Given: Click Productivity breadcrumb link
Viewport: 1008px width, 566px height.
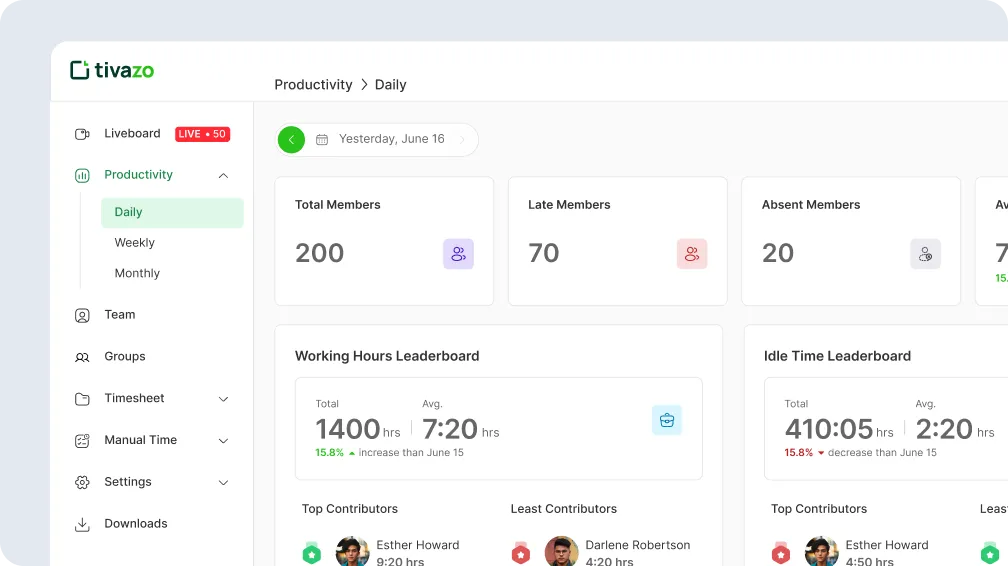Looking at the screenshot, I should (x=313, y=85).
